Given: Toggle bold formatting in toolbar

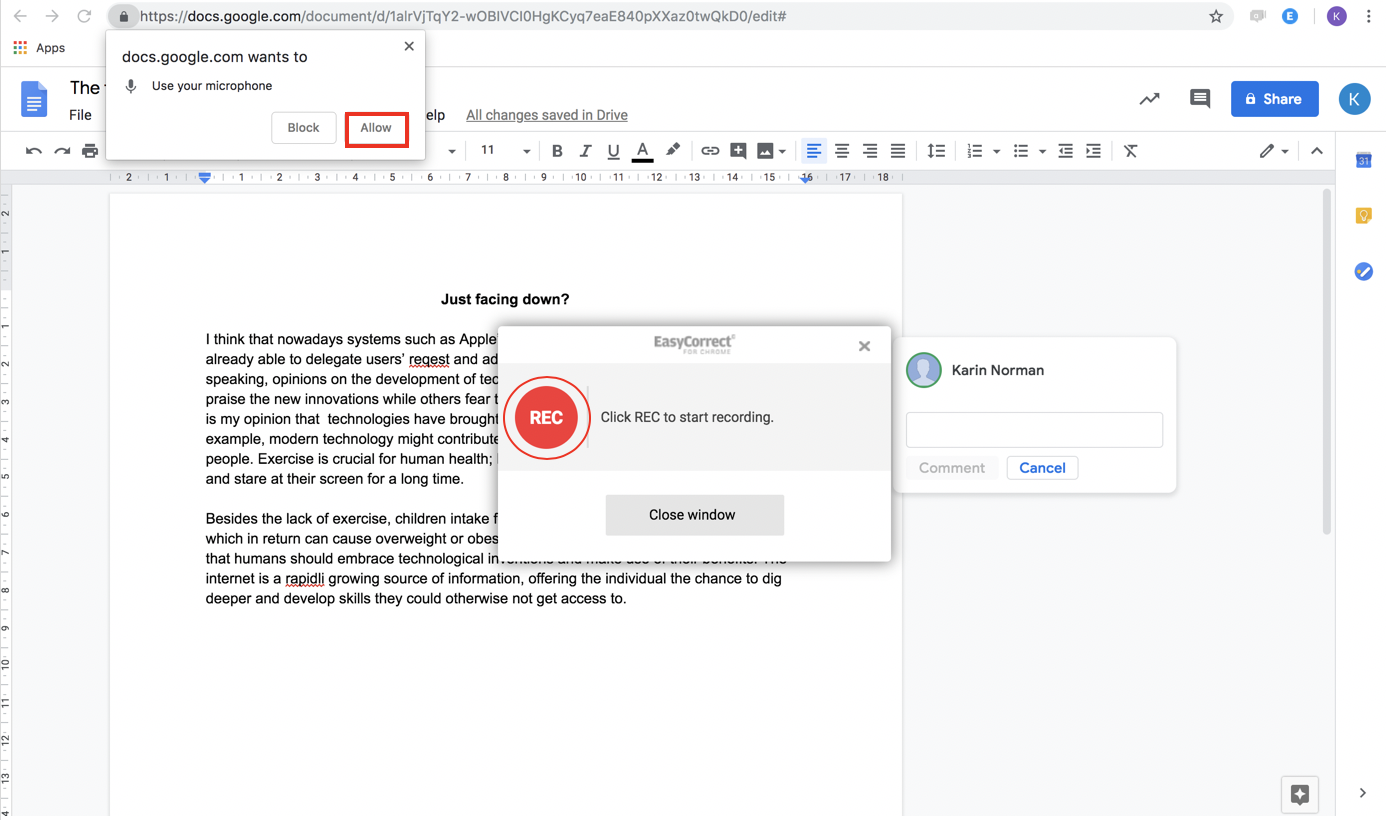Looking at the screenshot, I should point(557,151).
